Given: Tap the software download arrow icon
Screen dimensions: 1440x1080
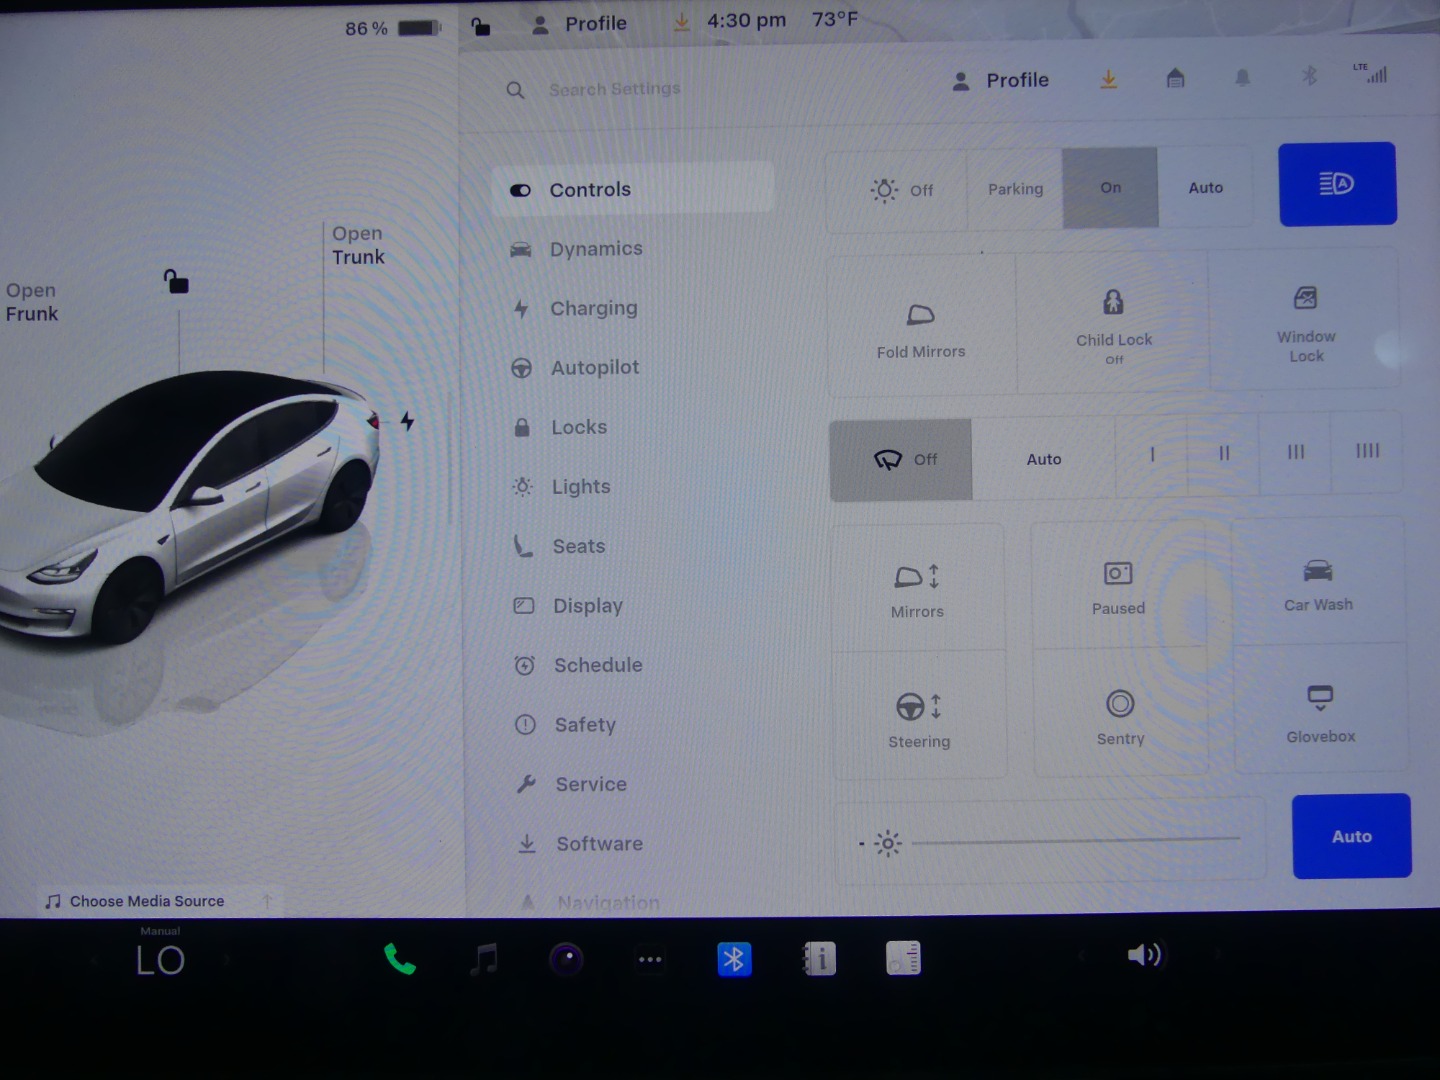Looking at the screenshot, I should point(1108,79).
